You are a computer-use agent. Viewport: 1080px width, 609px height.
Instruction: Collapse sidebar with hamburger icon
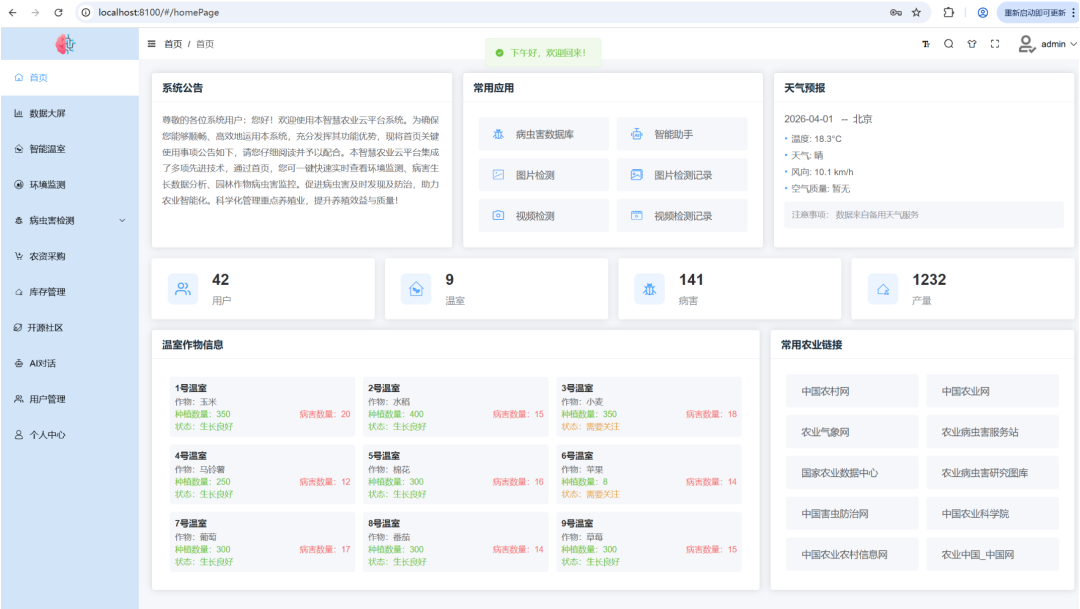pyautogui.click(x=152, y=44)
